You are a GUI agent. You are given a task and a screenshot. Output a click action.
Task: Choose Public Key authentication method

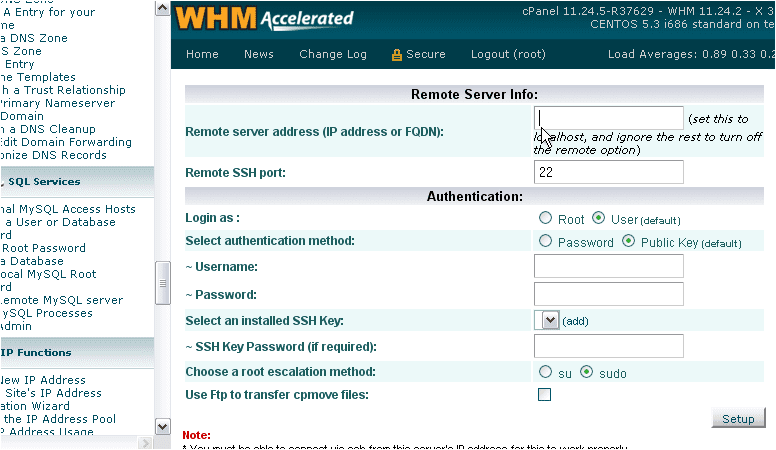[629, 241]
